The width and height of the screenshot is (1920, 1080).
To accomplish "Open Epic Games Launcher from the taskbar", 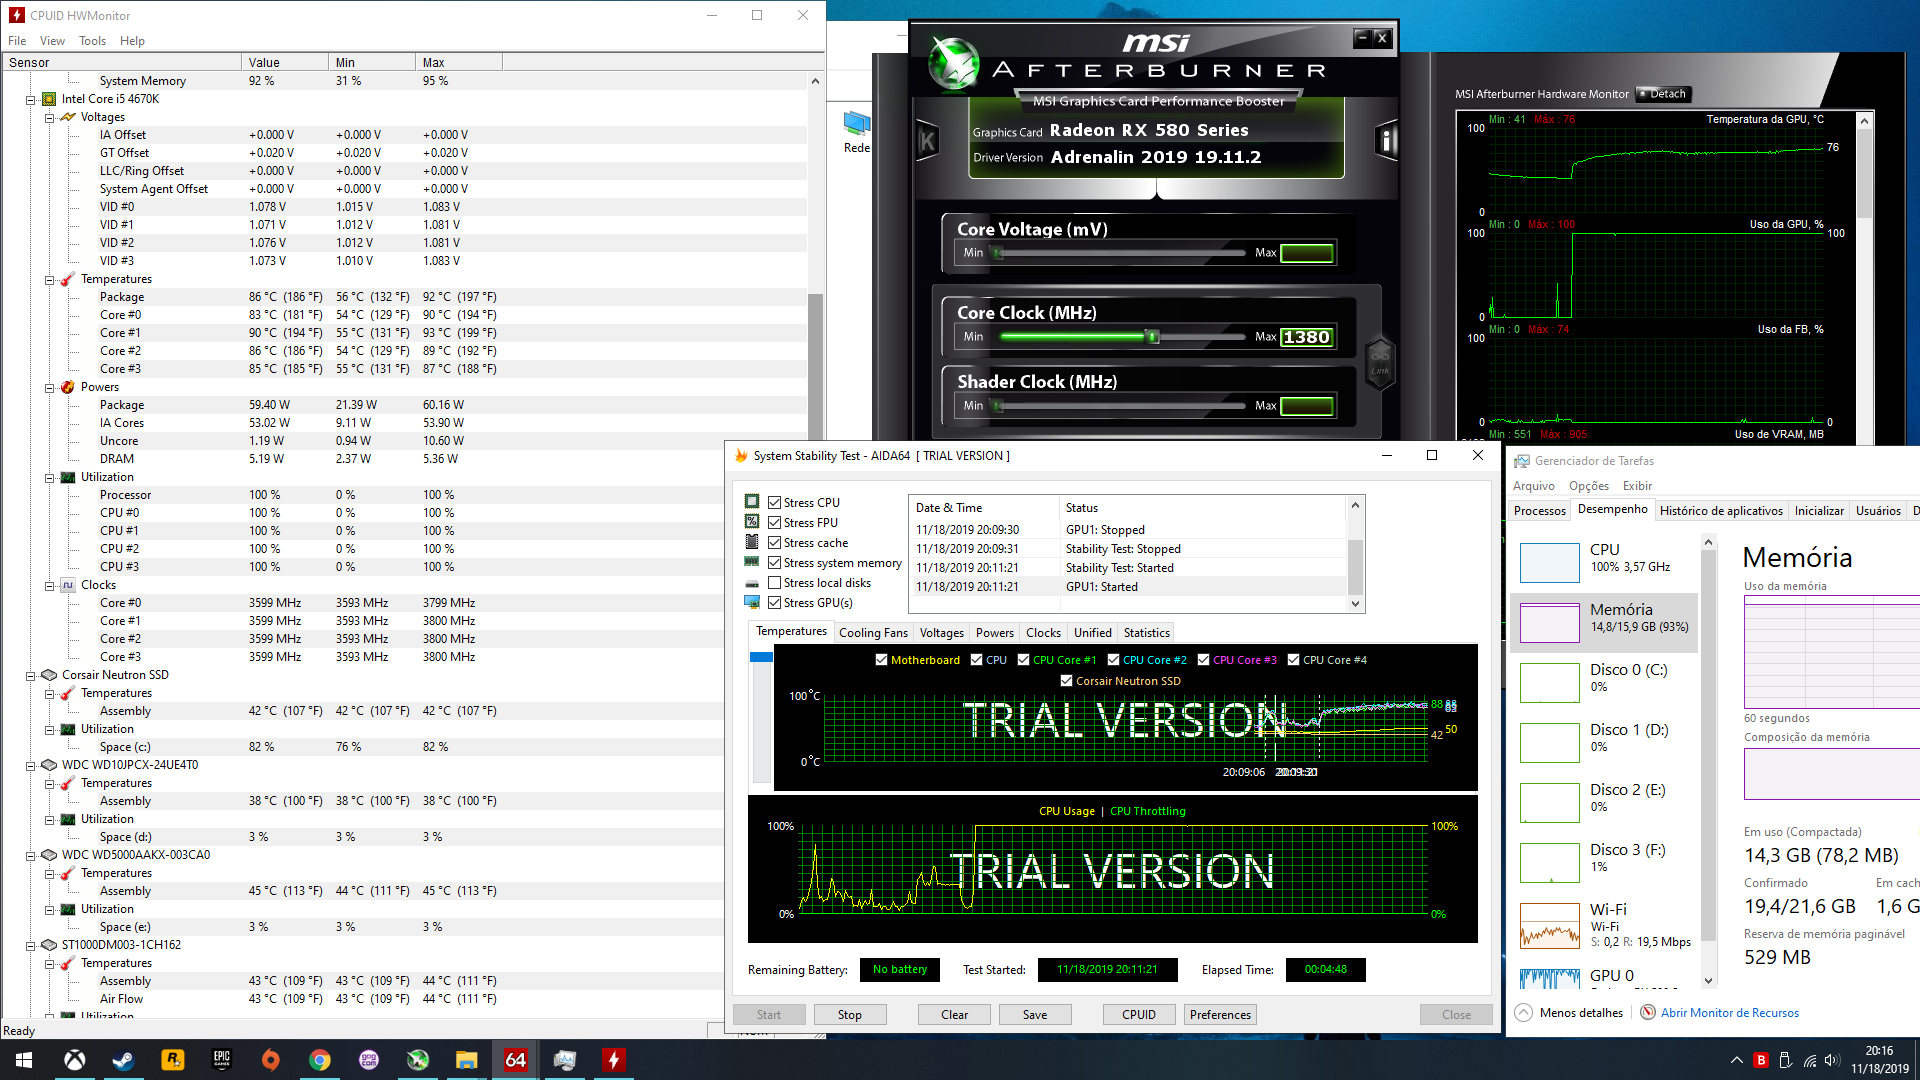I will point(222,1060).
